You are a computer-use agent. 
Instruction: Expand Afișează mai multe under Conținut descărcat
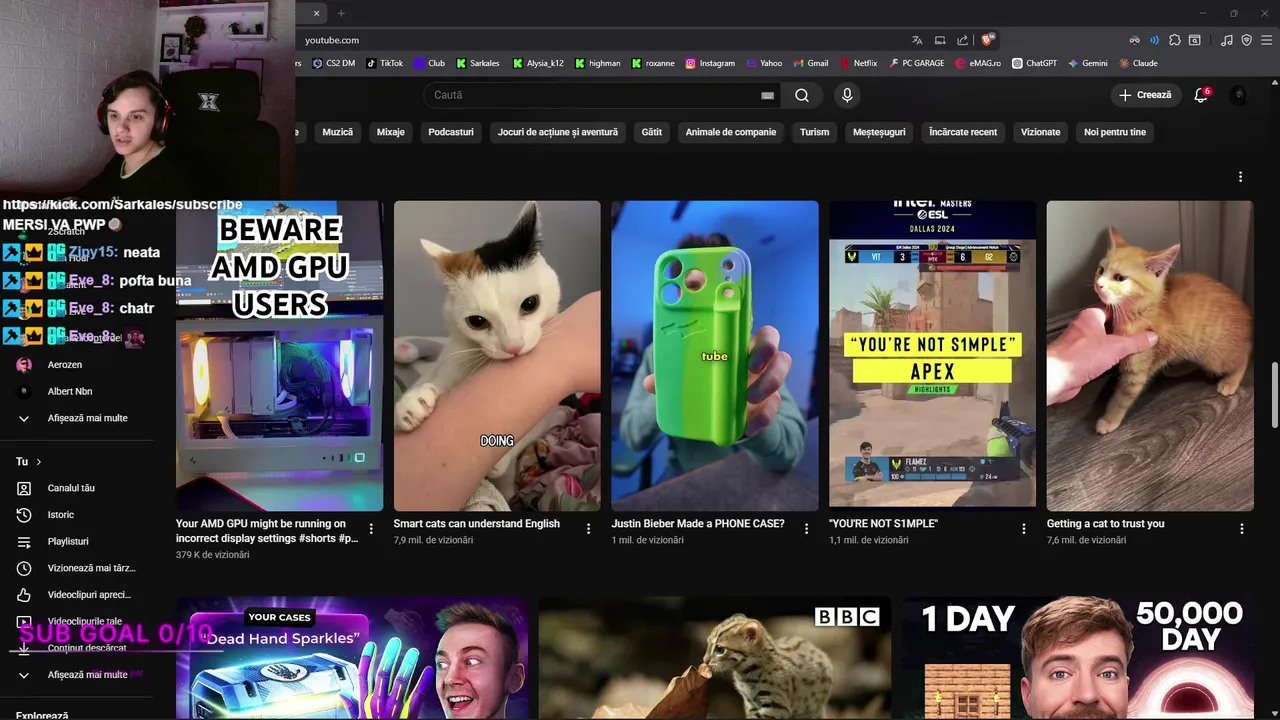[76, 675]
